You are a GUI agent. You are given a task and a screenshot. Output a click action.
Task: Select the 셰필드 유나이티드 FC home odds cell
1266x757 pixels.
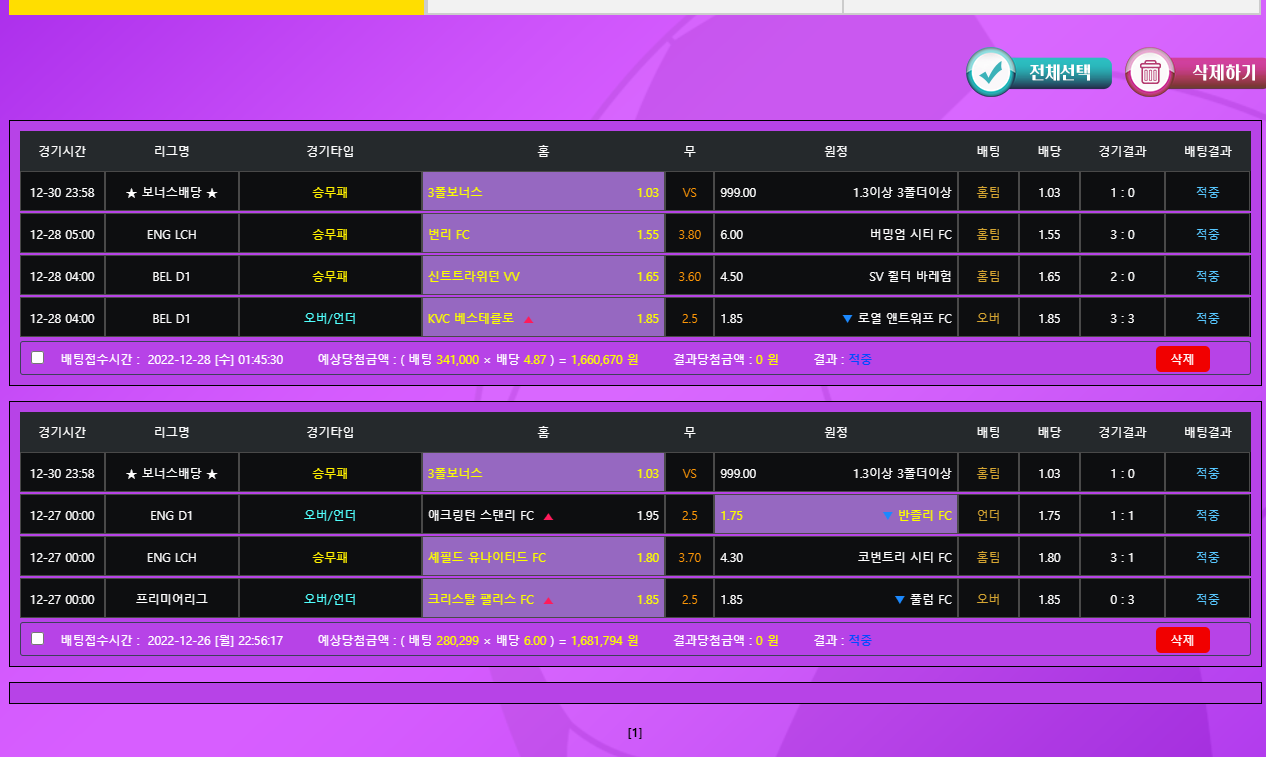(543, 558)
